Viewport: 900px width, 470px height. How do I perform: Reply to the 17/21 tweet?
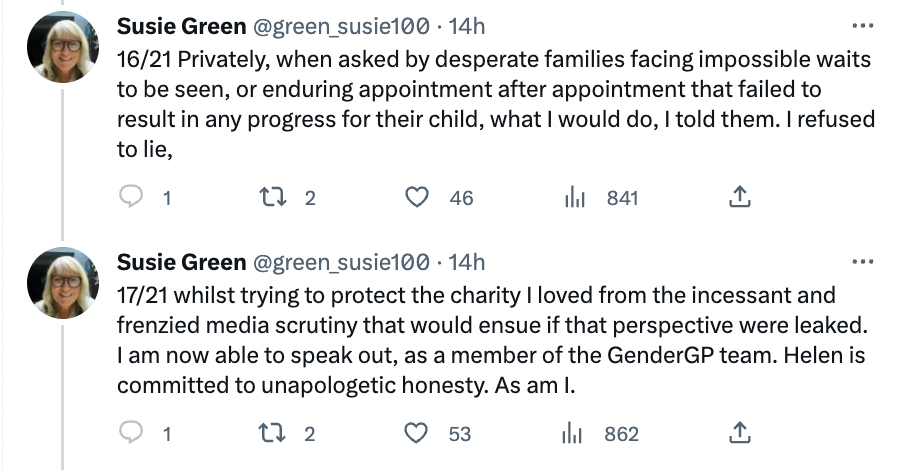tap(131, 433)
